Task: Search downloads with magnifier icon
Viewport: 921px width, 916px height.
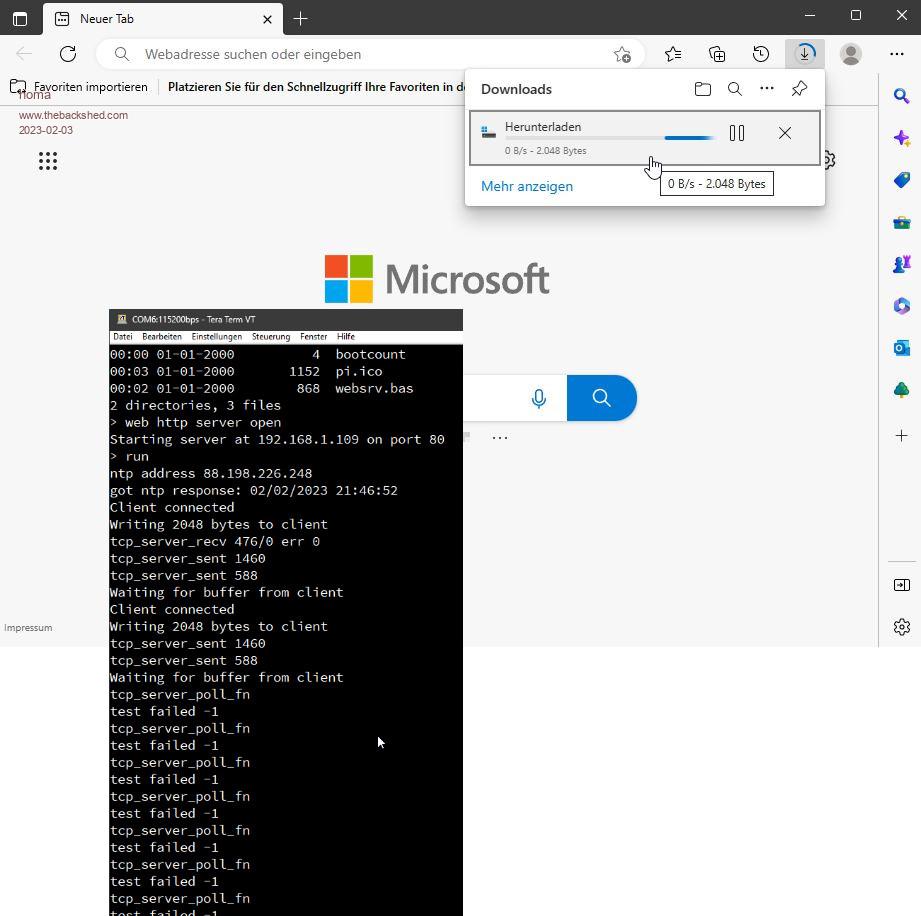Action: click(735, 89)
